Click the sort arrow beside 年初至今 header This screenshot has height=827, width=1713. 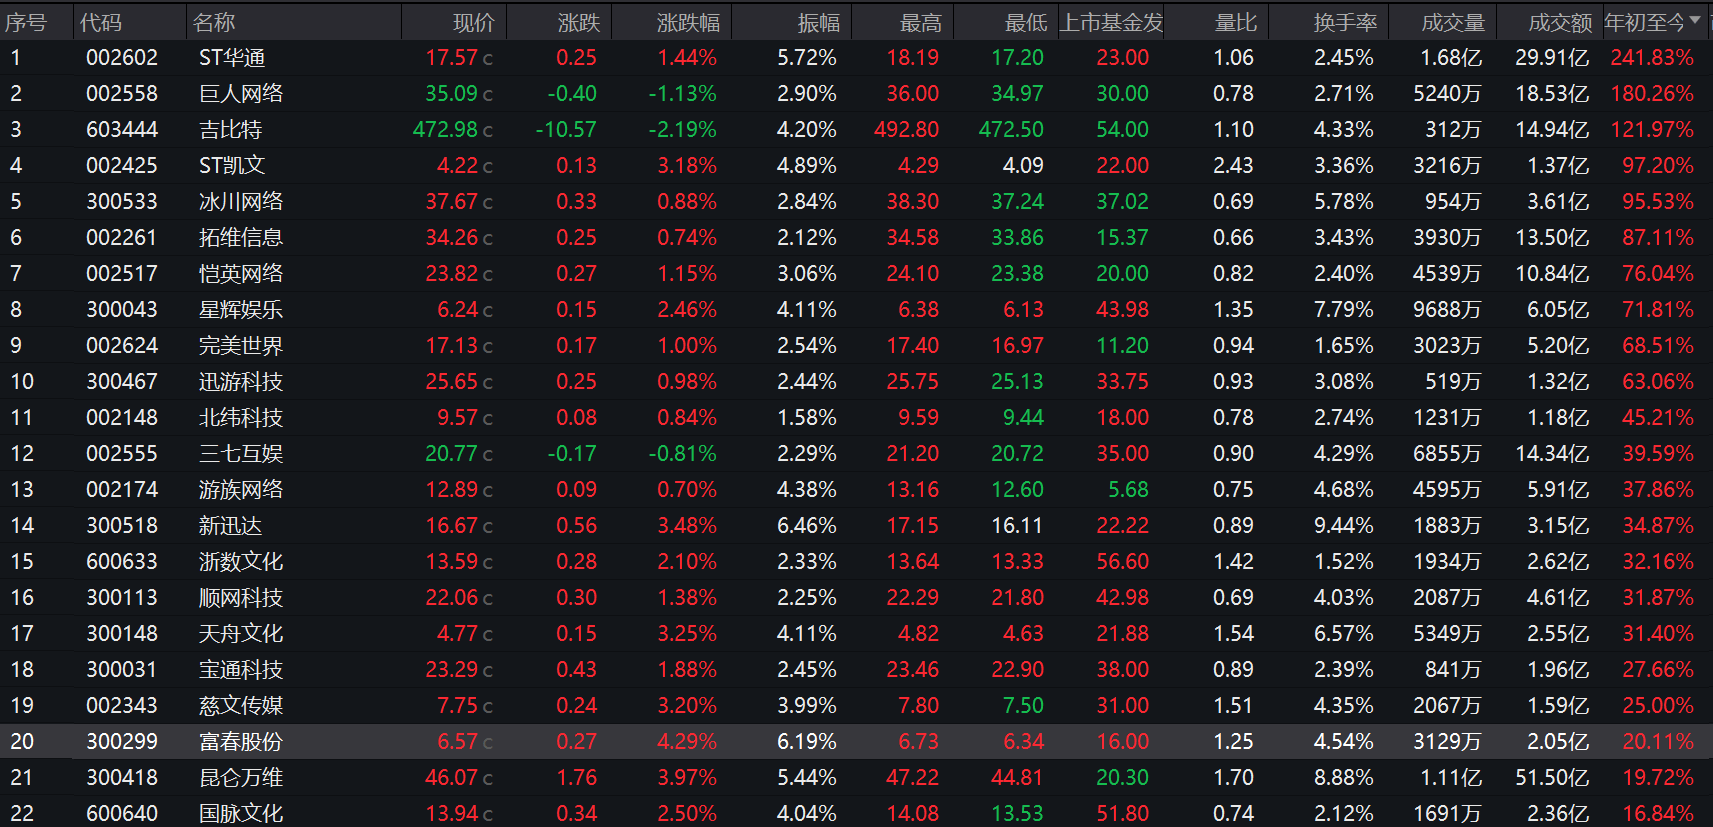point(1694,21)
